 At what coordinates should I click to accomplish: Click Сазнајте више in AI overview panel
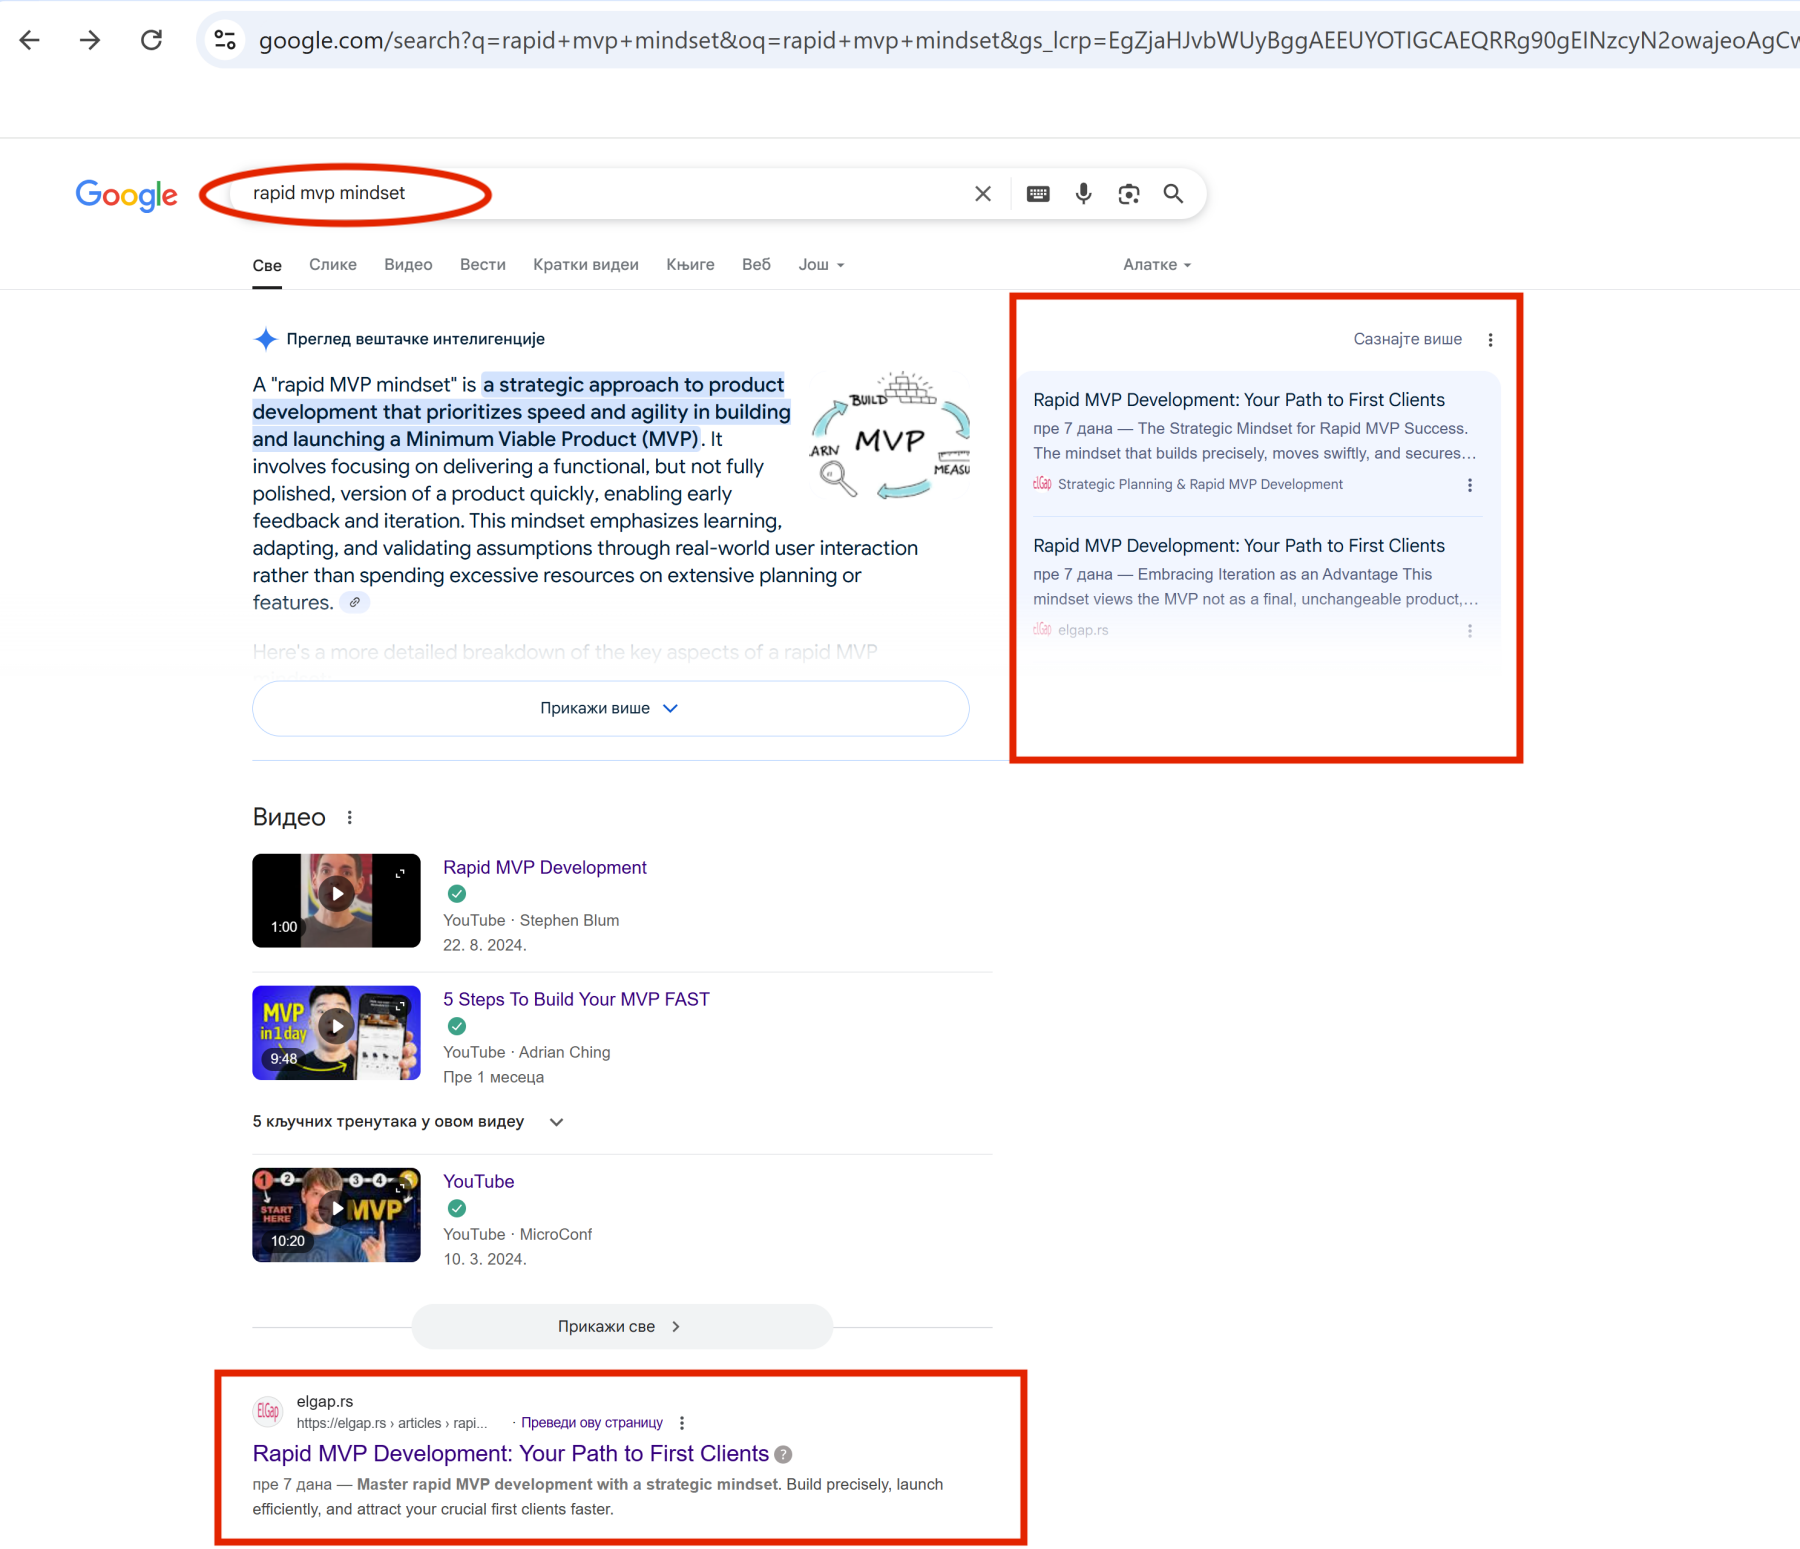1406,339
